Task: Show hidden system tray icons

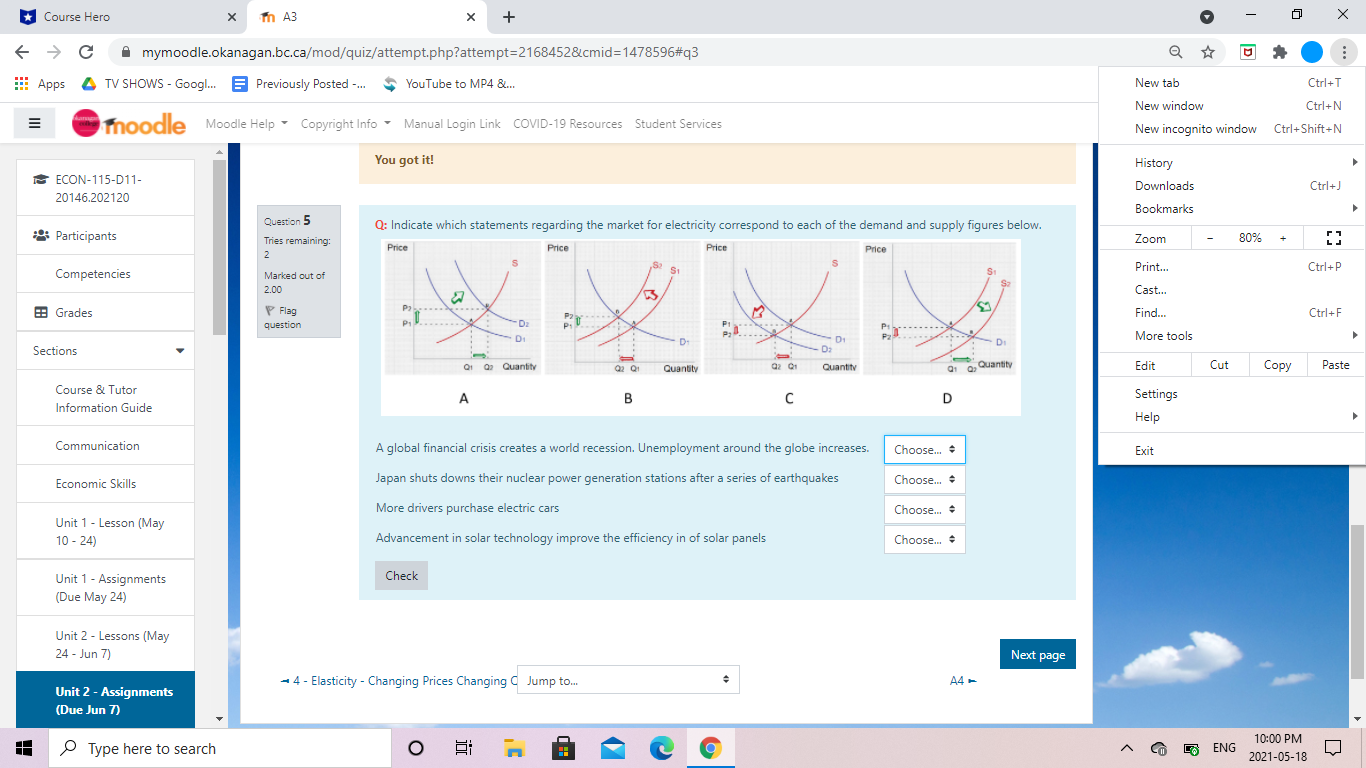Action: pos(1127,748)
